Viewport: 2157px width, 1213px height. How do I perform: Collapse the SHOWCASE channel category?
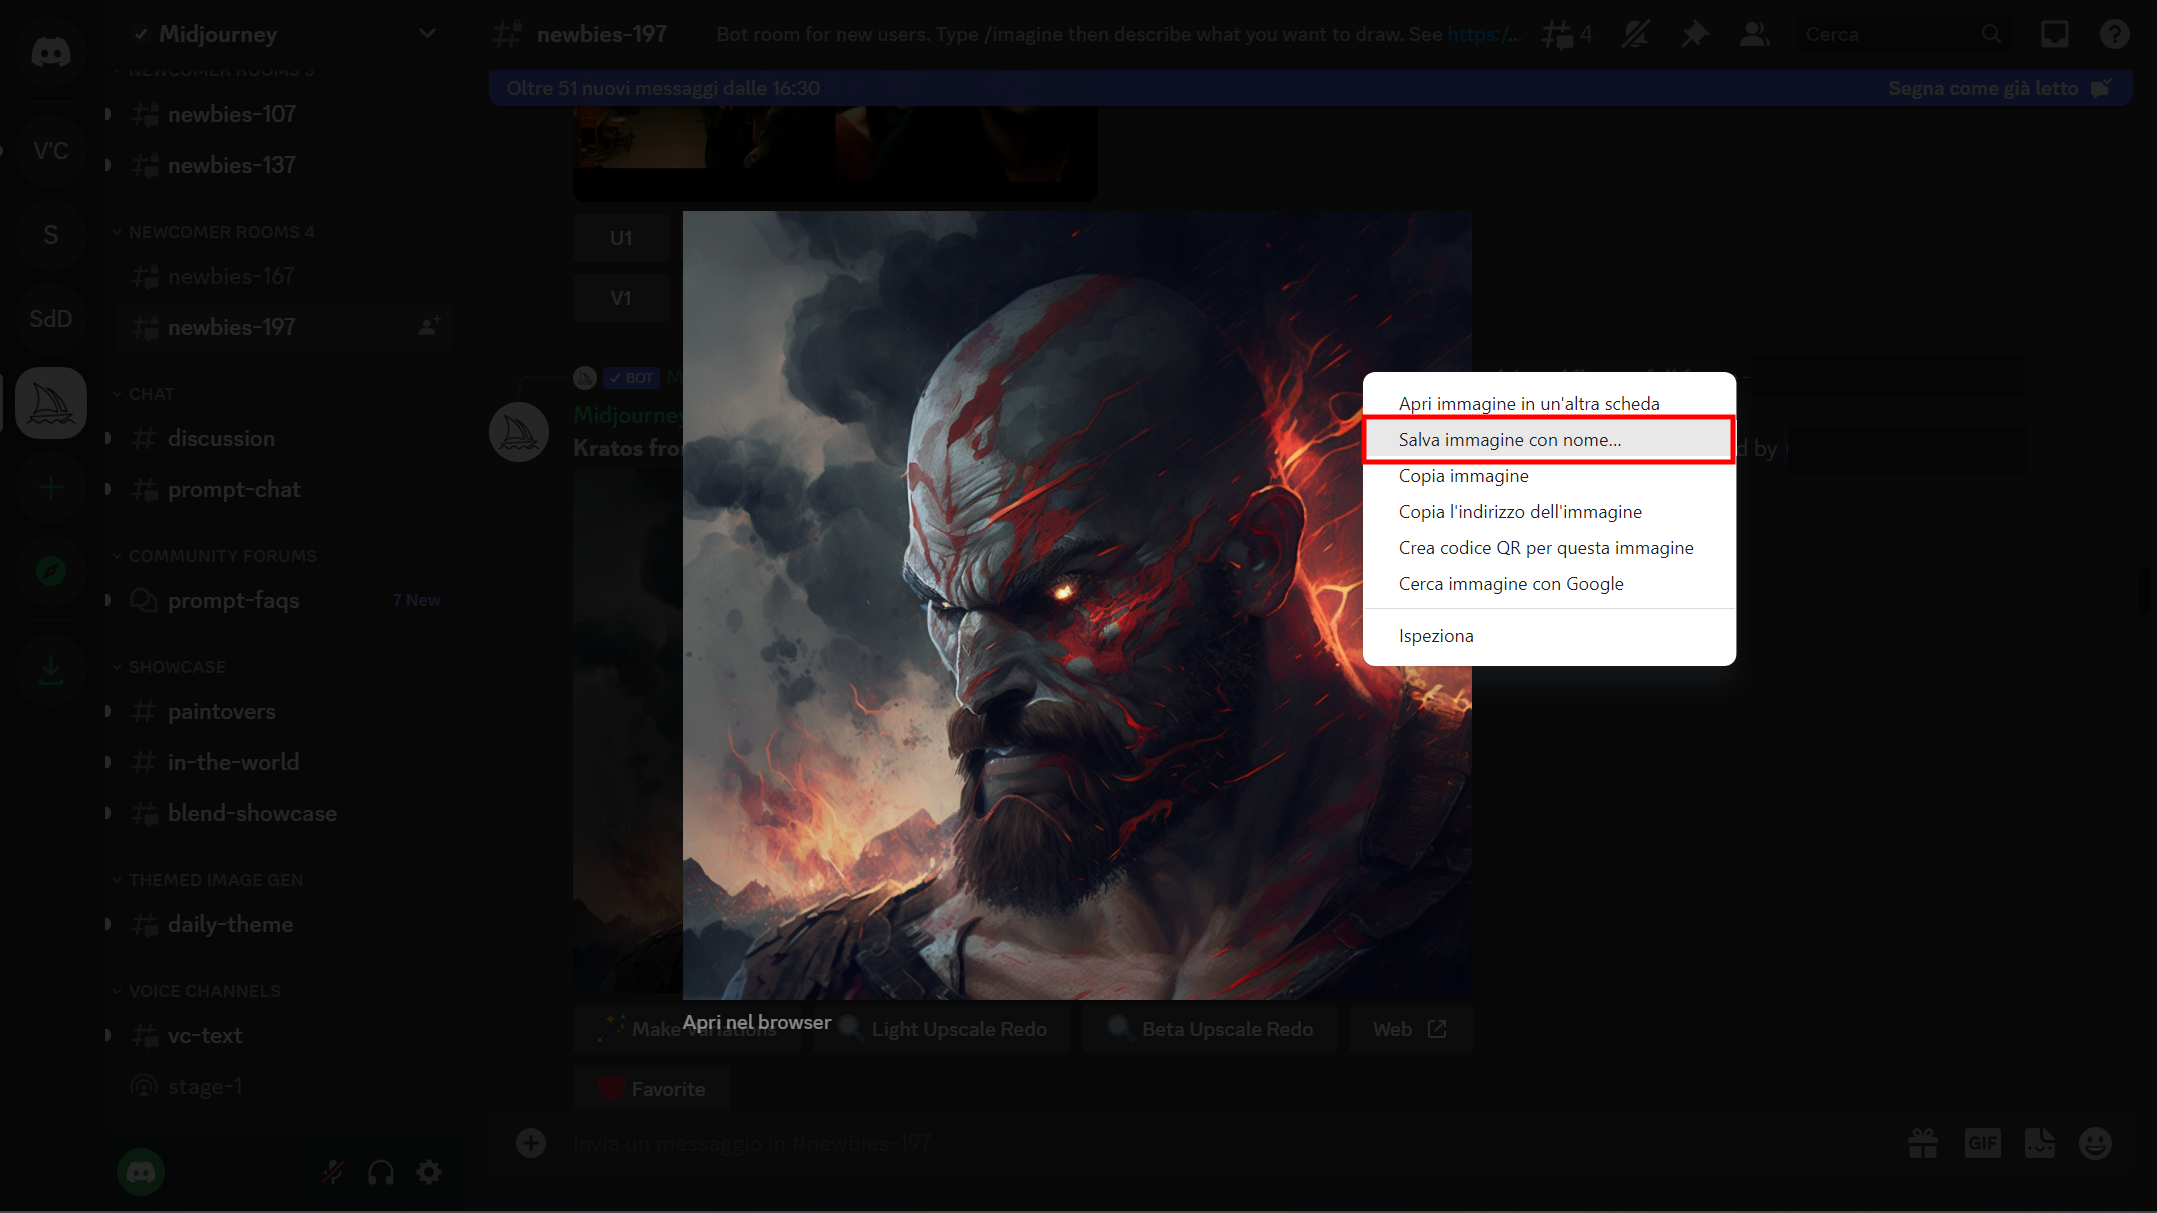point(177,667)
